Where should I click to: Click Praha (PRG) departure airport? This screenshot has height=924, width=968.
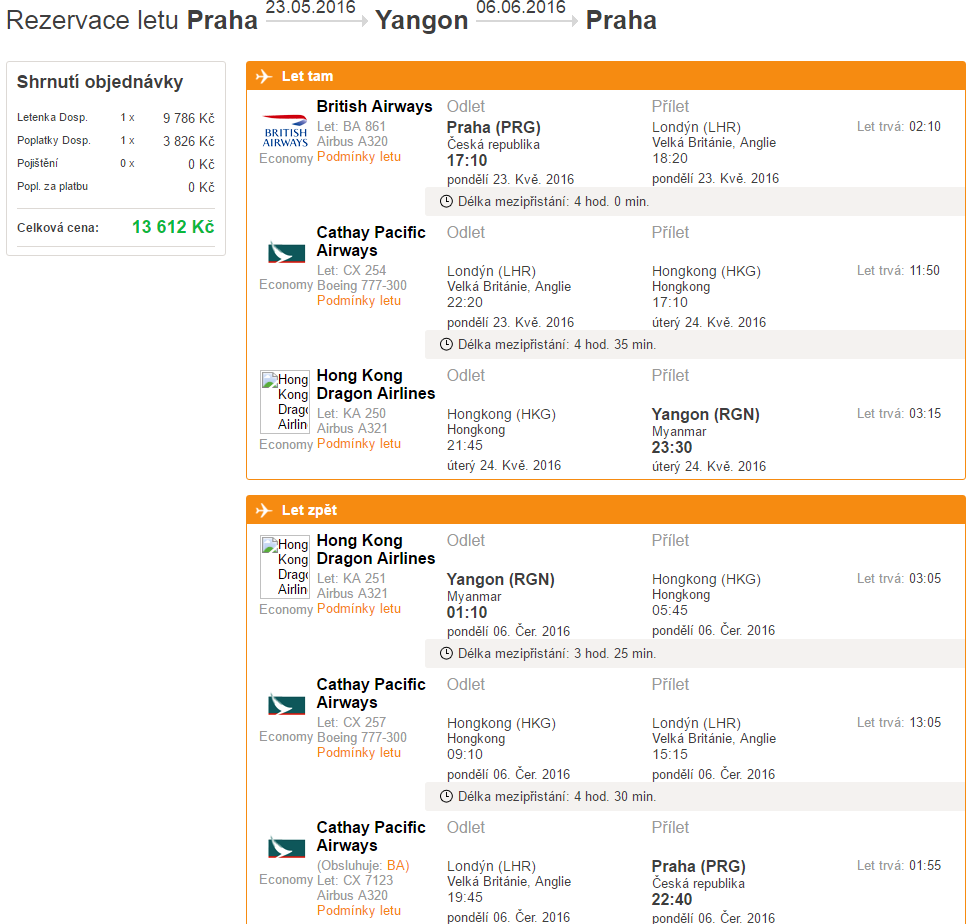pyautogui.click(x=493, y=127)
